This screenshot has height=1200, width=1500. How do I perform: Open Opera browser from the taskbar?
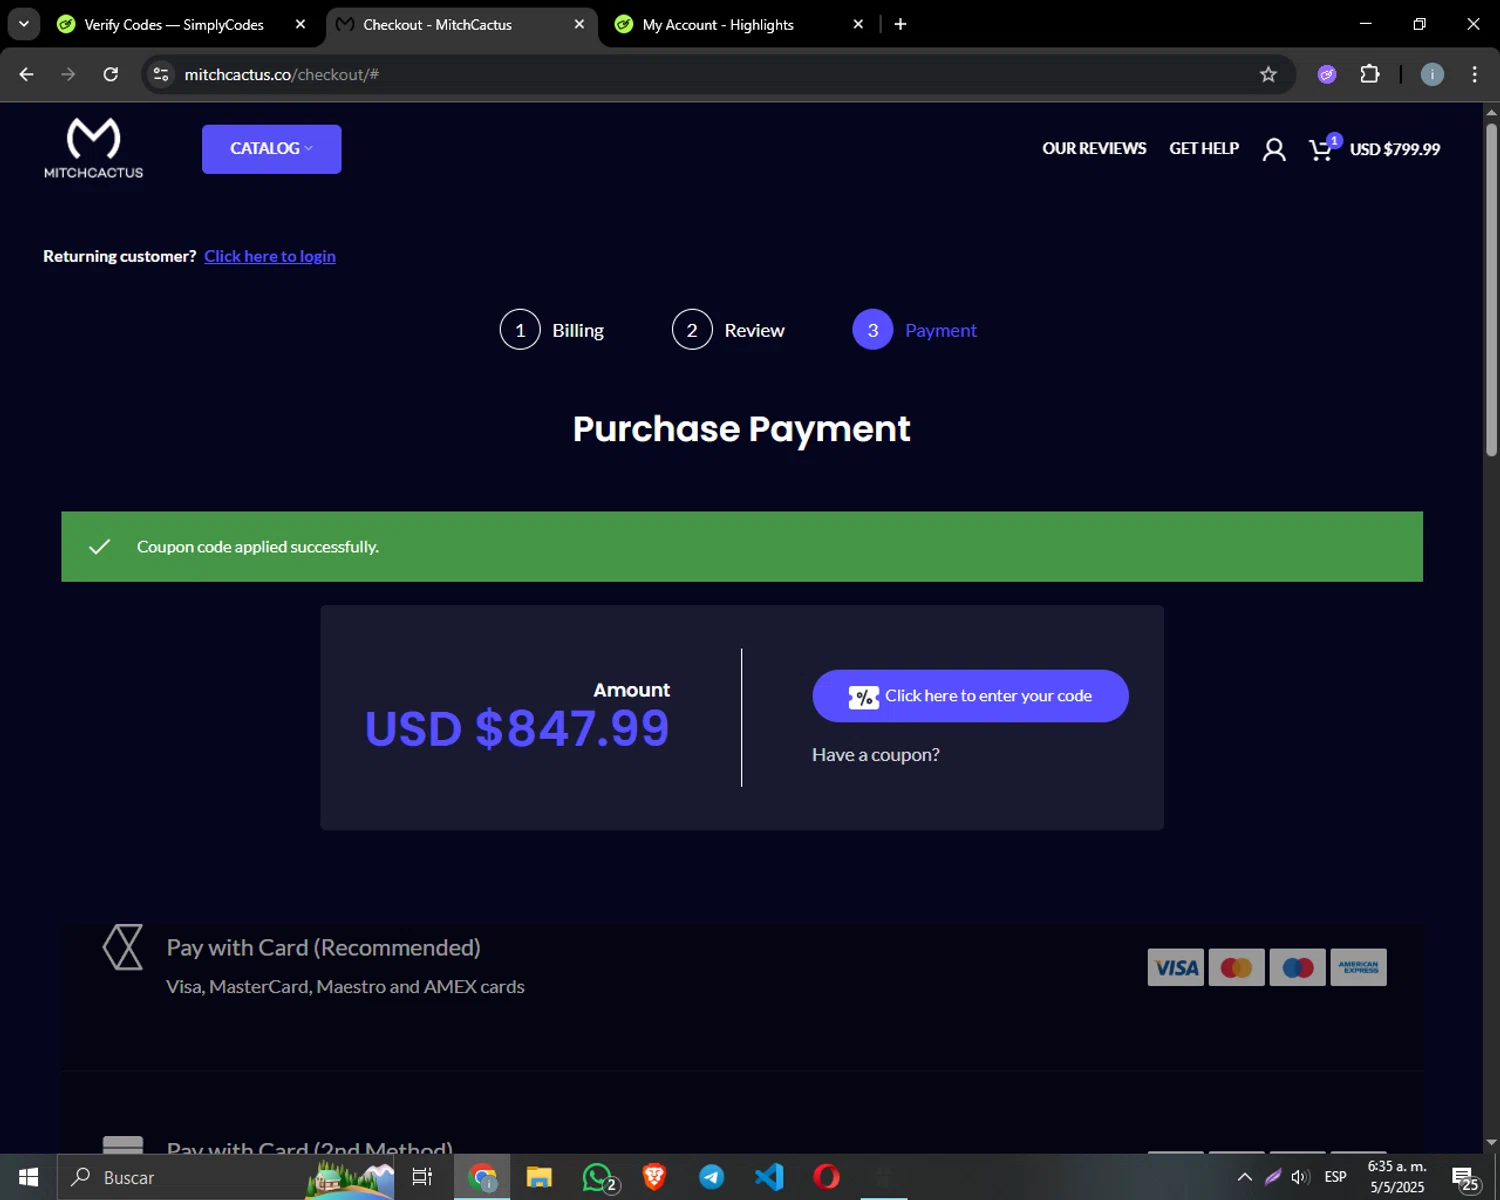(x=826, y=1177)
